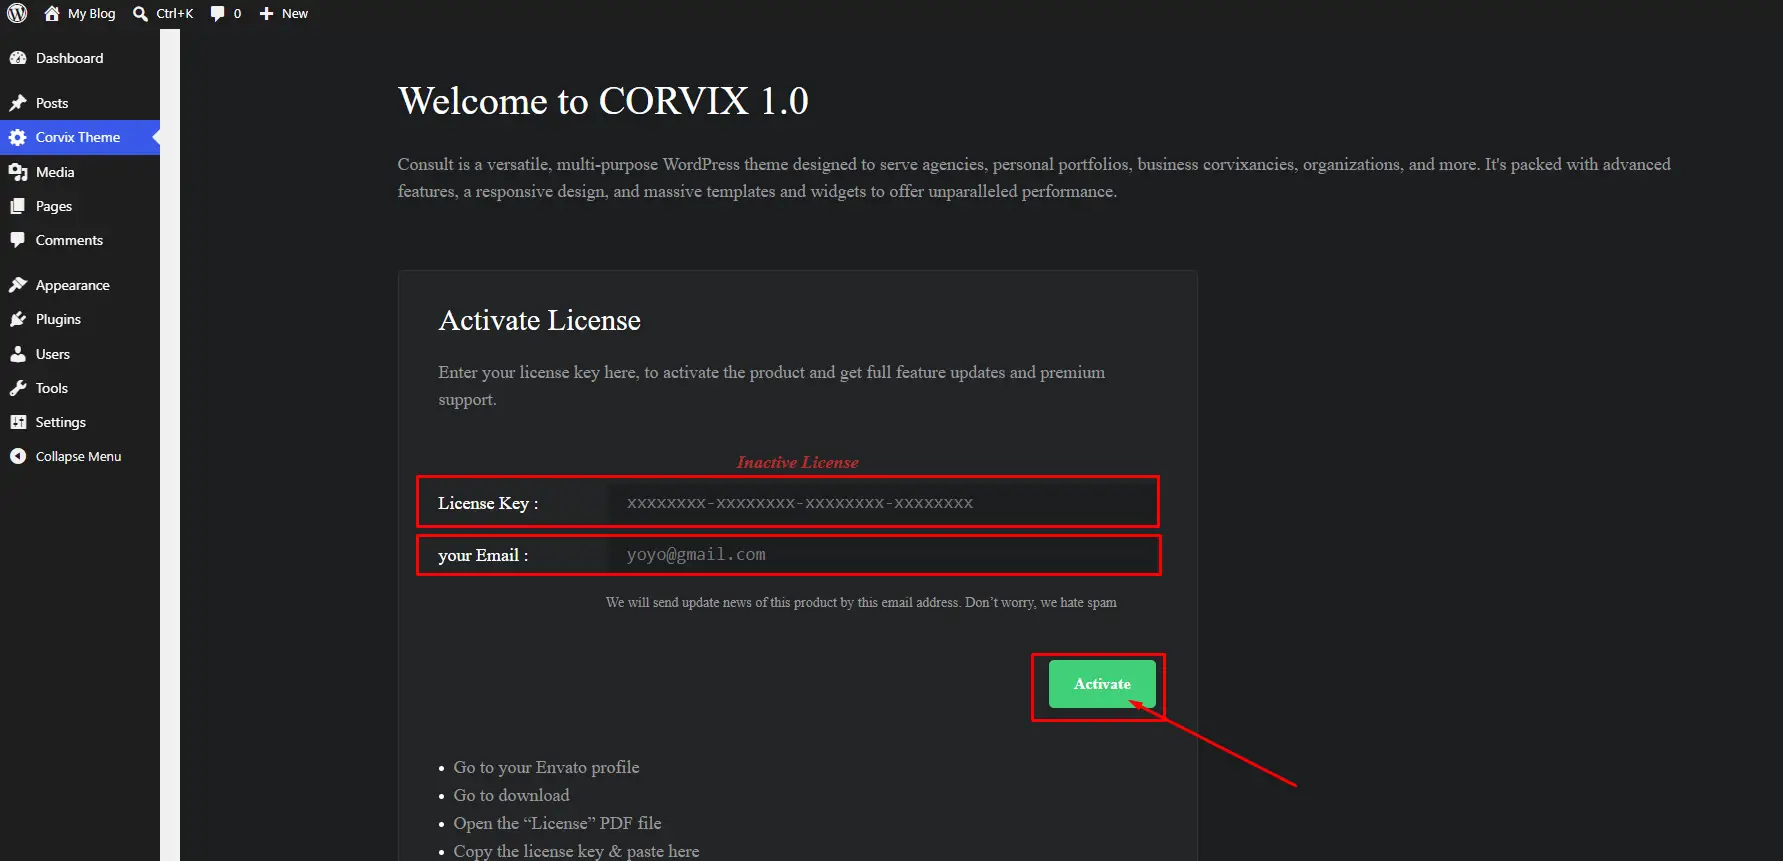Open the Media menu item

pyautogui.click(x=80, y=172)
